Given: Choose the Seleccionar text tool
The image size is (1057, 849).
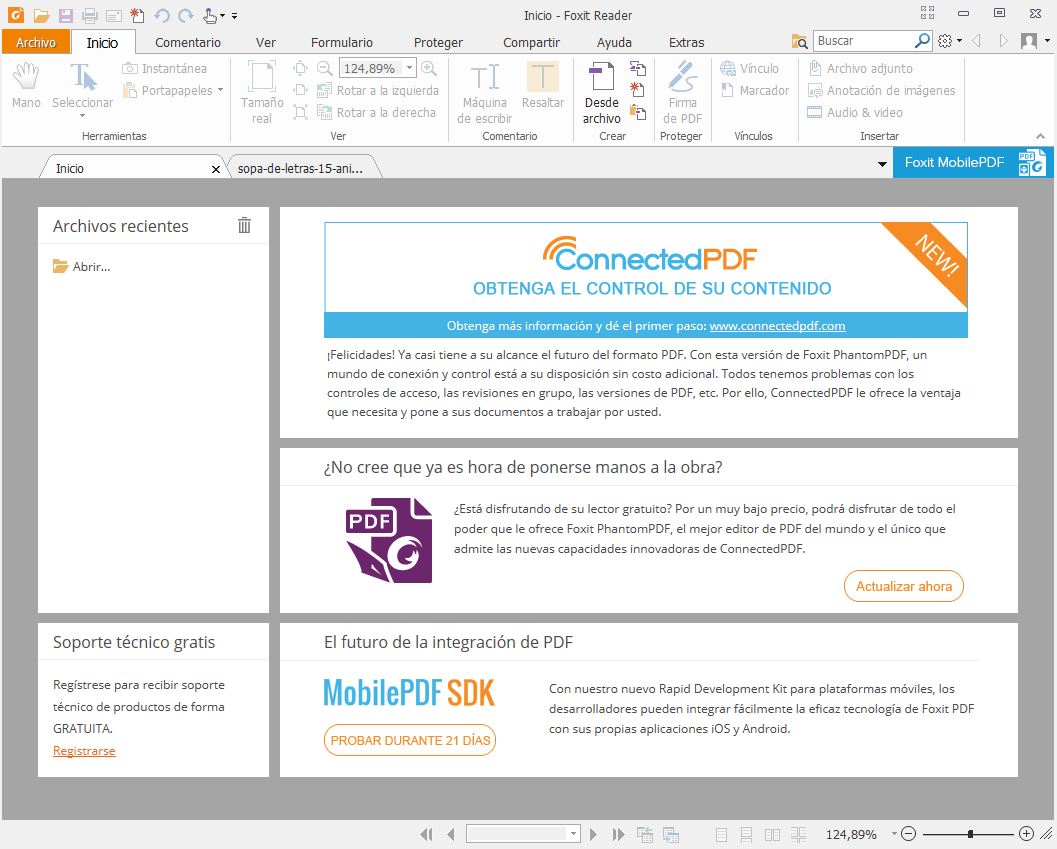Looking at the screenshot, I should point(82,86).
